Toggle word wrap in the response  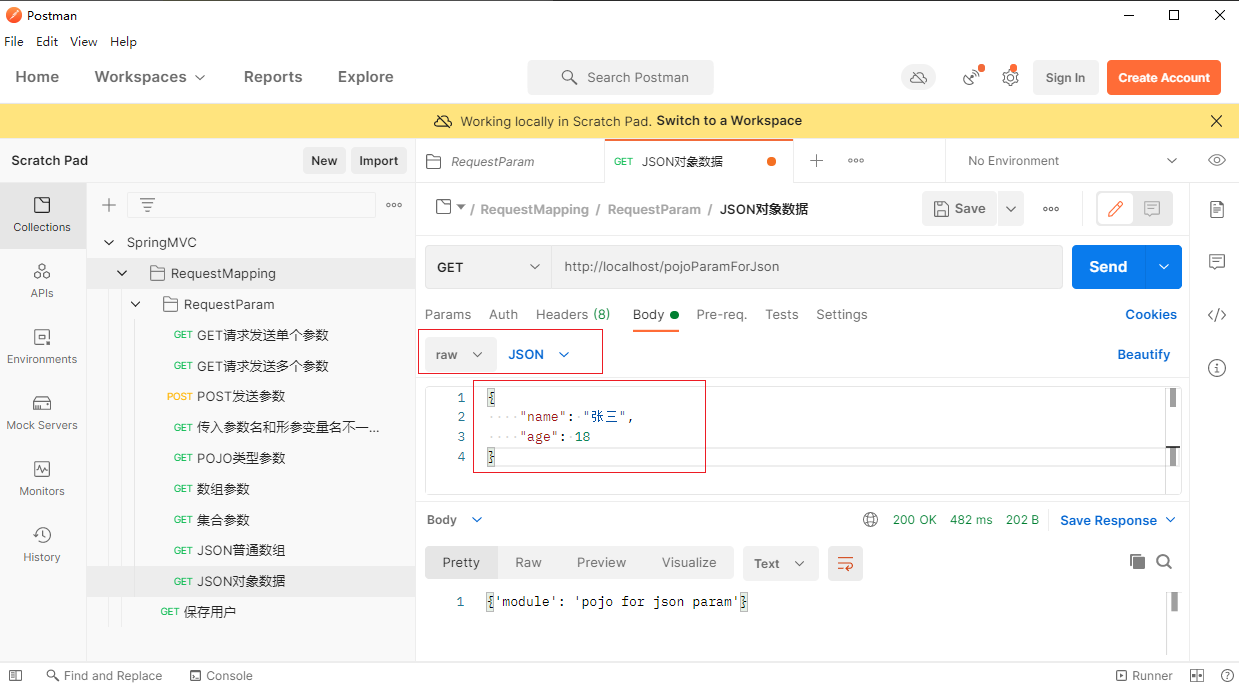coord(845,563)
